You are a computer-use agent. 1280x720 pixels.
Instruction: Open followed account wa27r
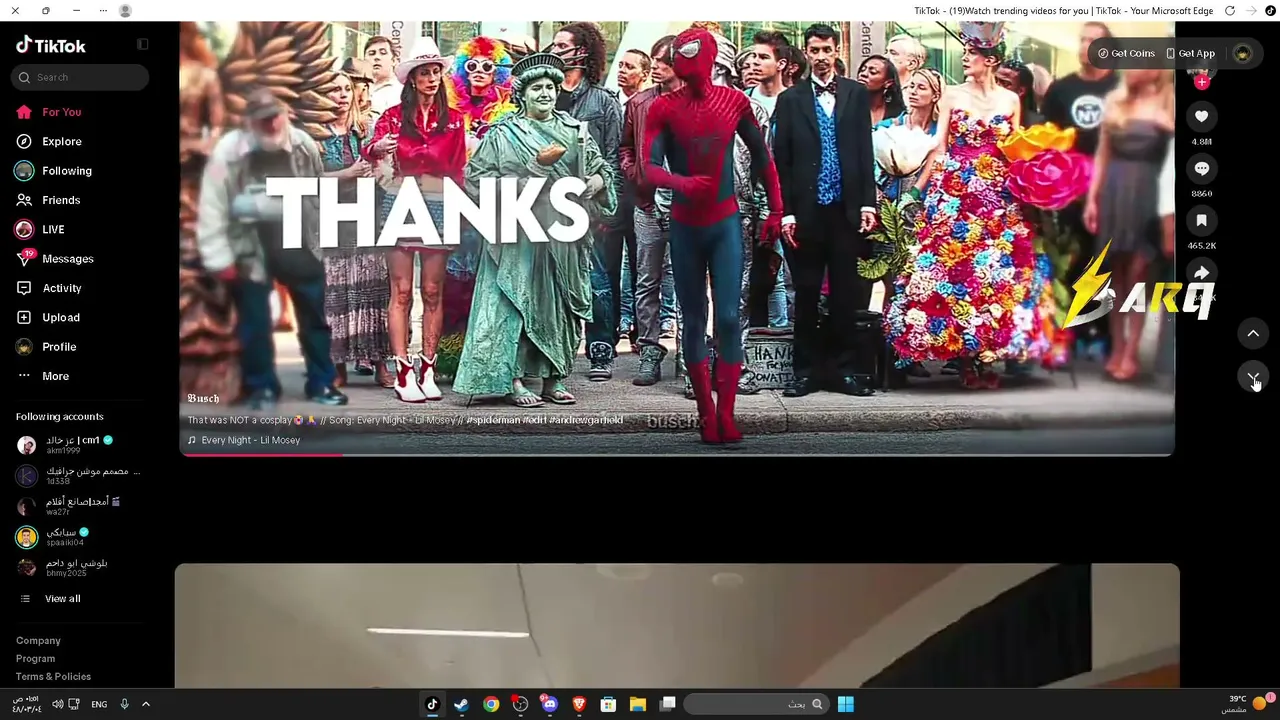pyautogui.click(x=68, y=506)
